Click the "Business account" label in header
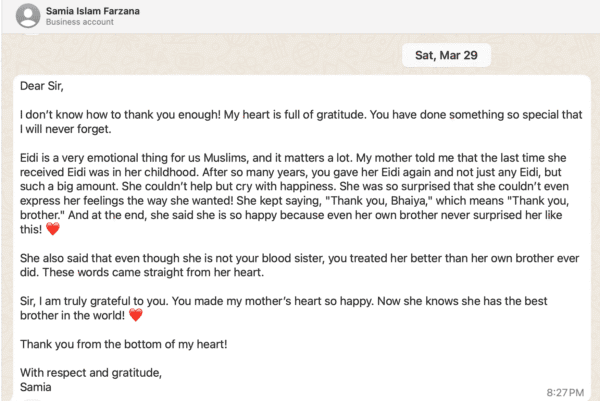 pyautogui.click(x=80, y=22)
